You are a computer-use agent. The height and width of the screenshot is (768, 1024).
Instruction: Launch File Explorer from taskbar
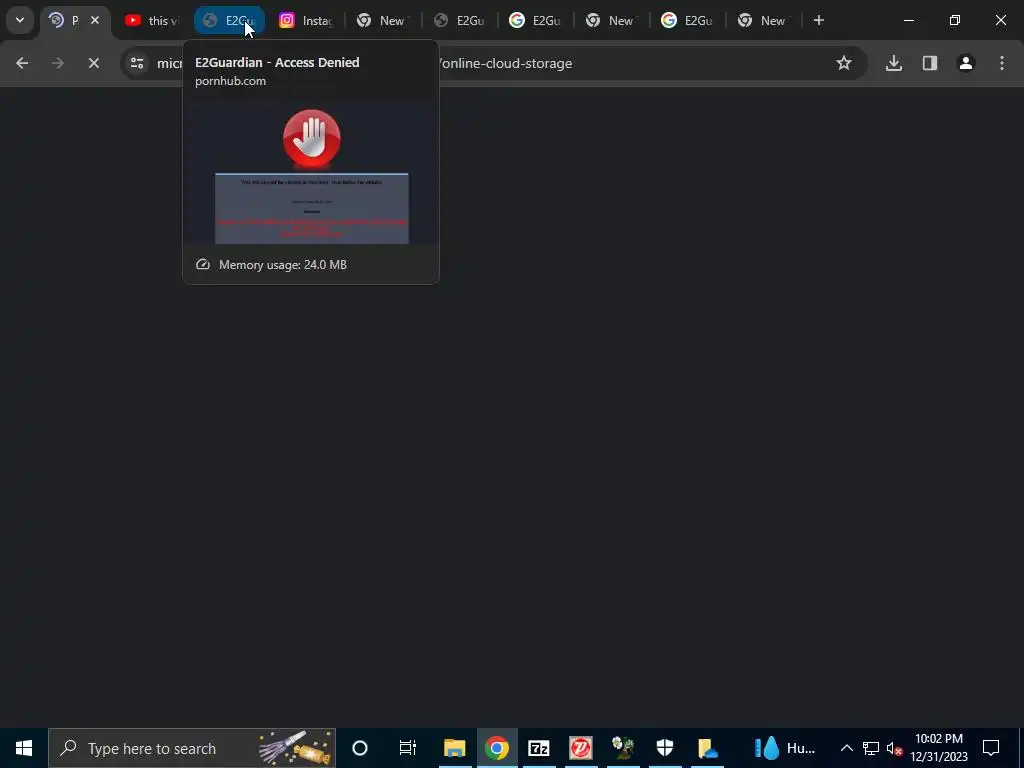click(x=455, y=748)
